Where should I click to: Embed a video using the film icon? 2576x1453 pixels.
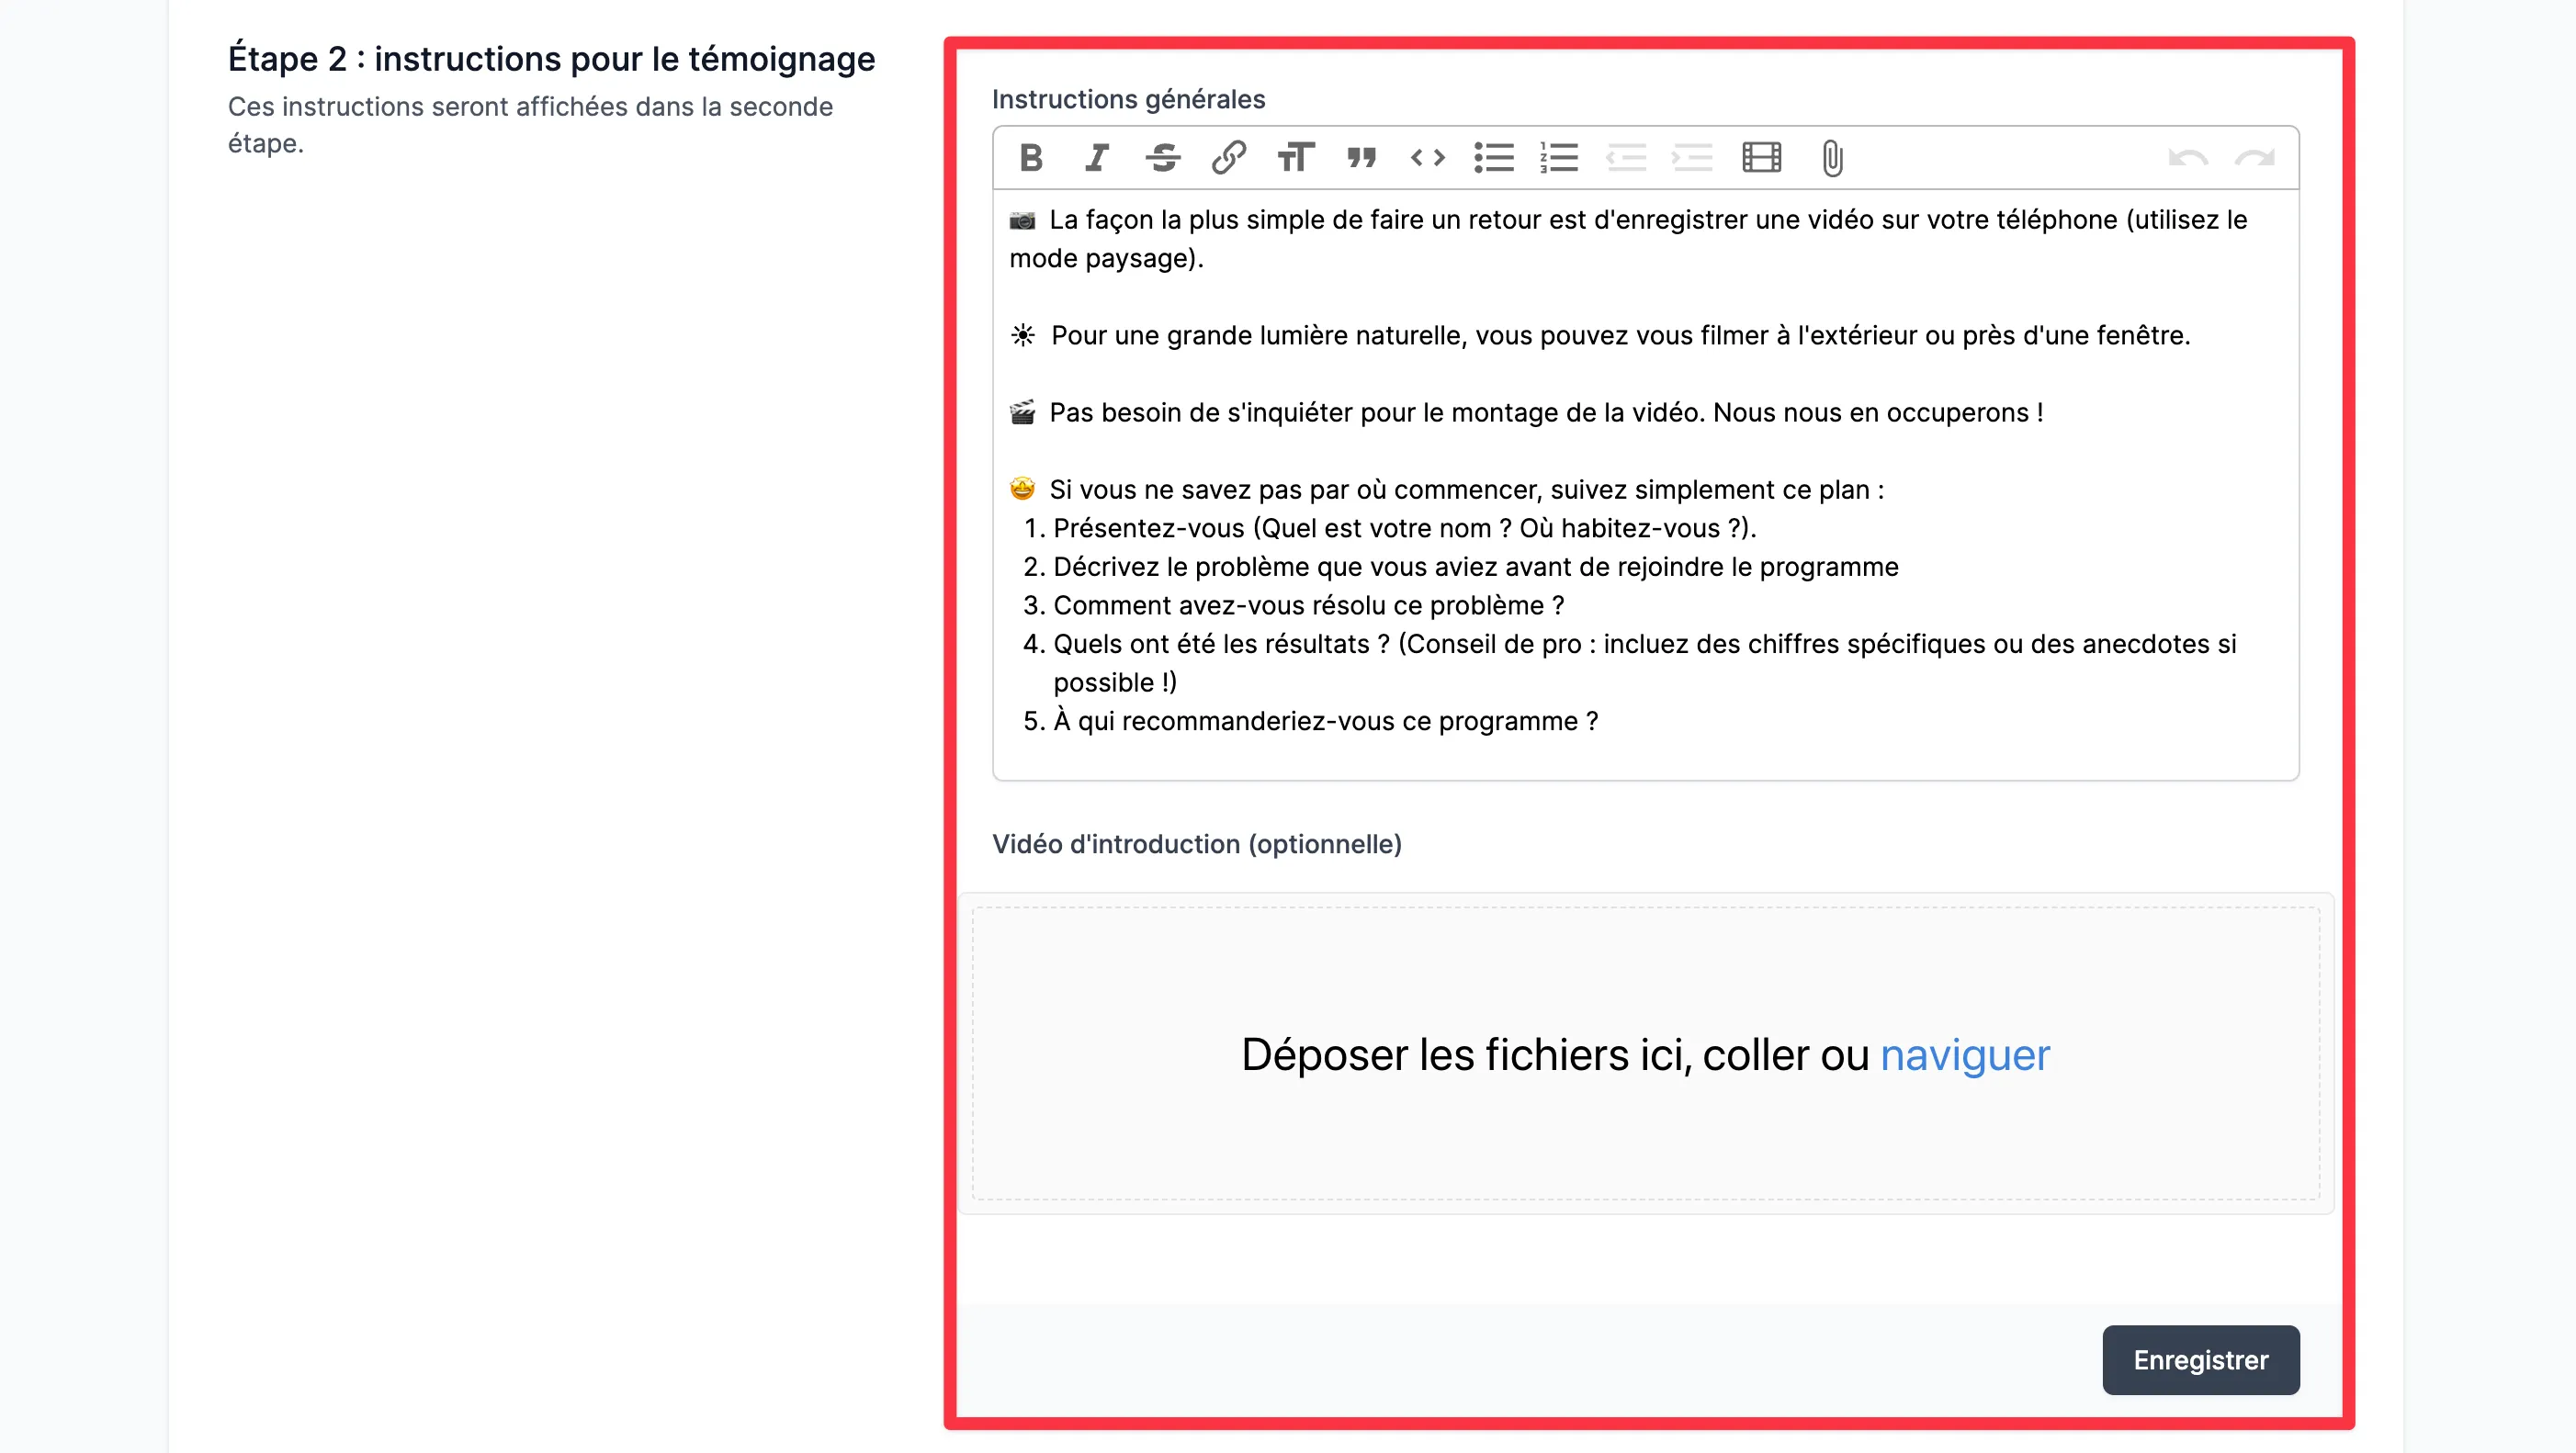click(x=1761, y=158)
